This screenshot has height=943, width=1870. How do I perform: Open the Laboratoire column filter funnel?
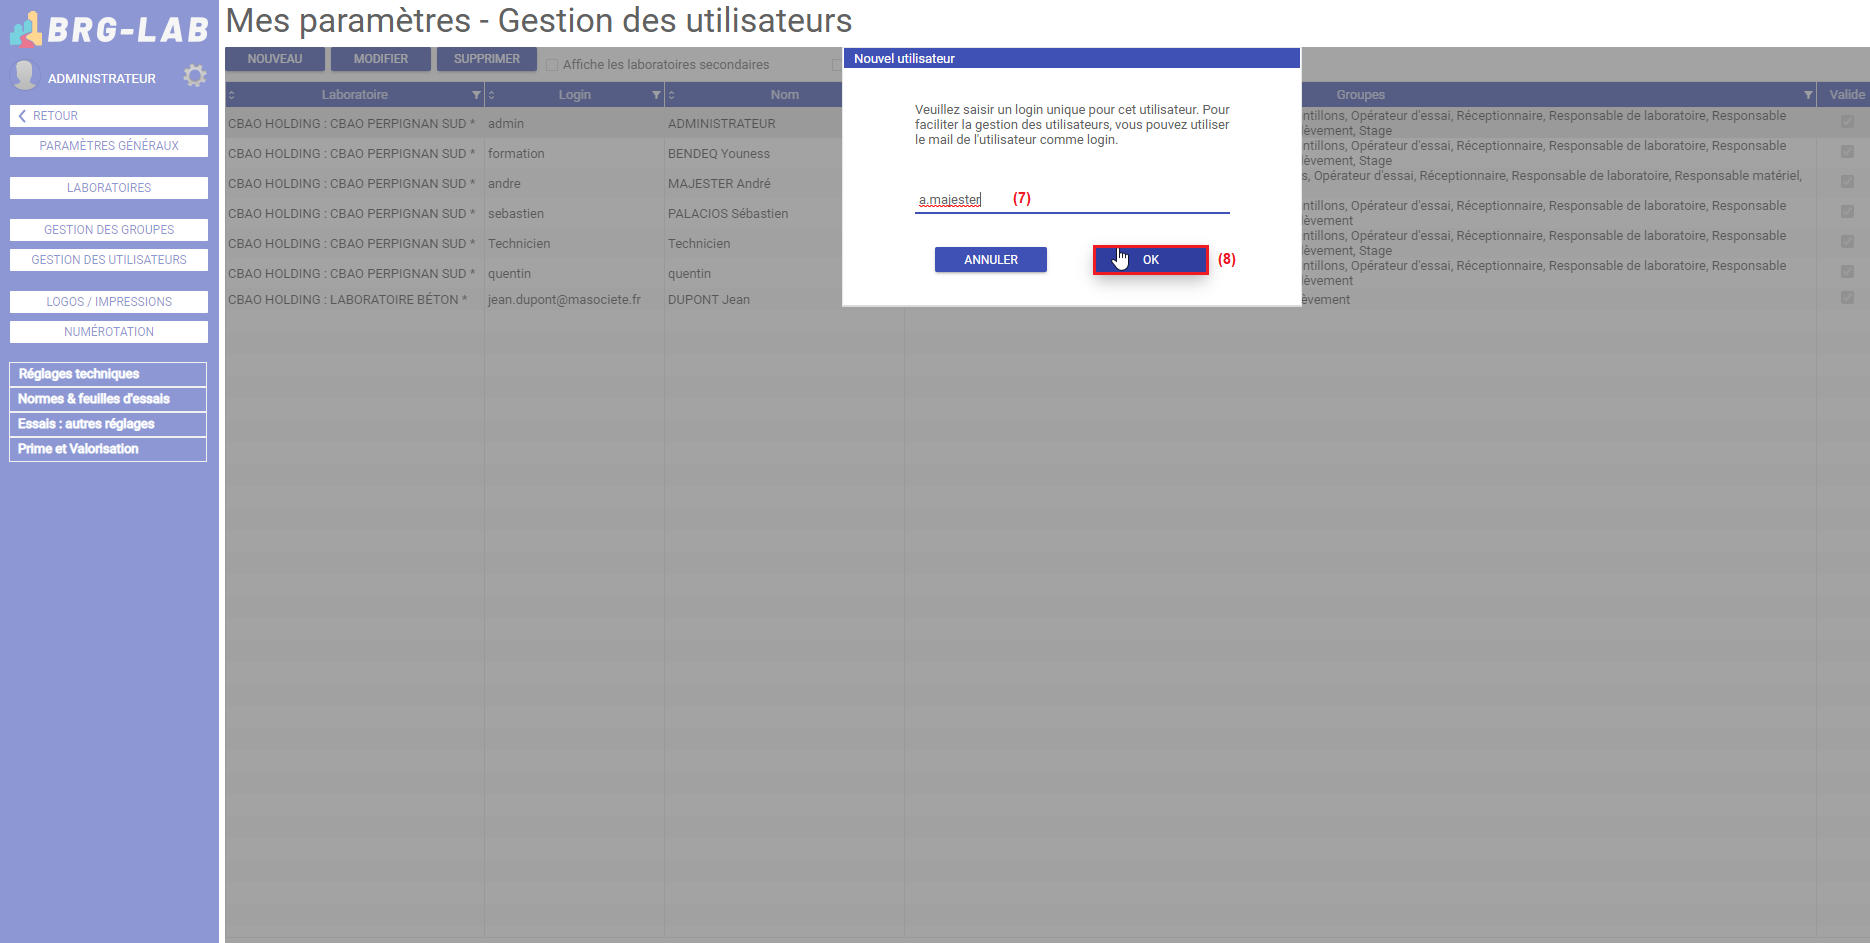pyautogui.click(x=476, y=95)
